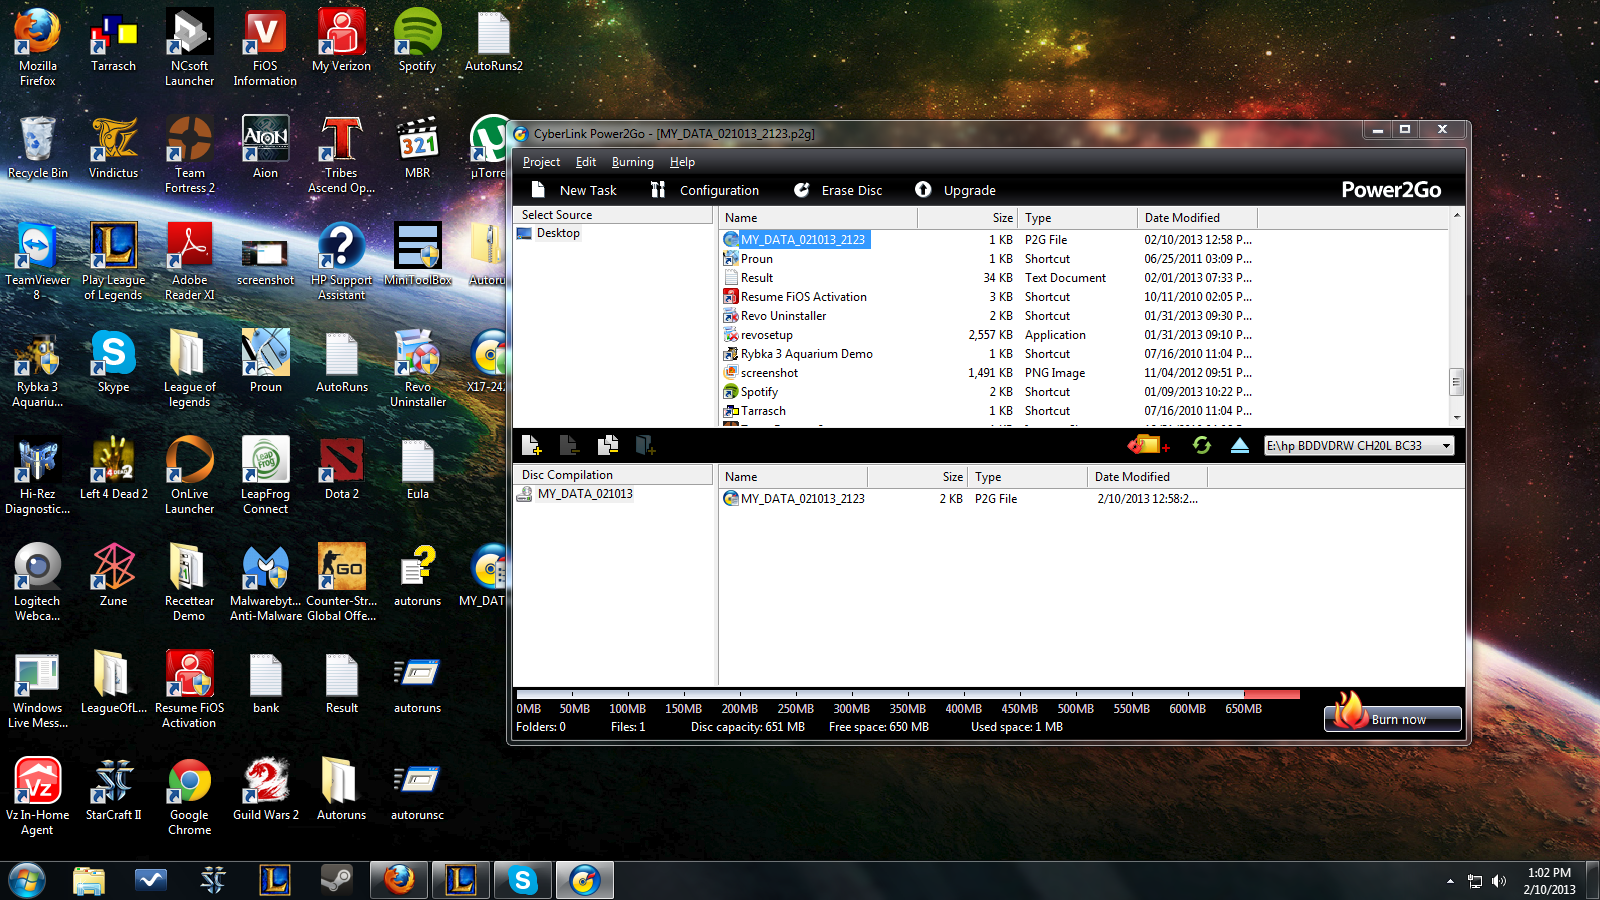Click the New Task button

[574, 190]
